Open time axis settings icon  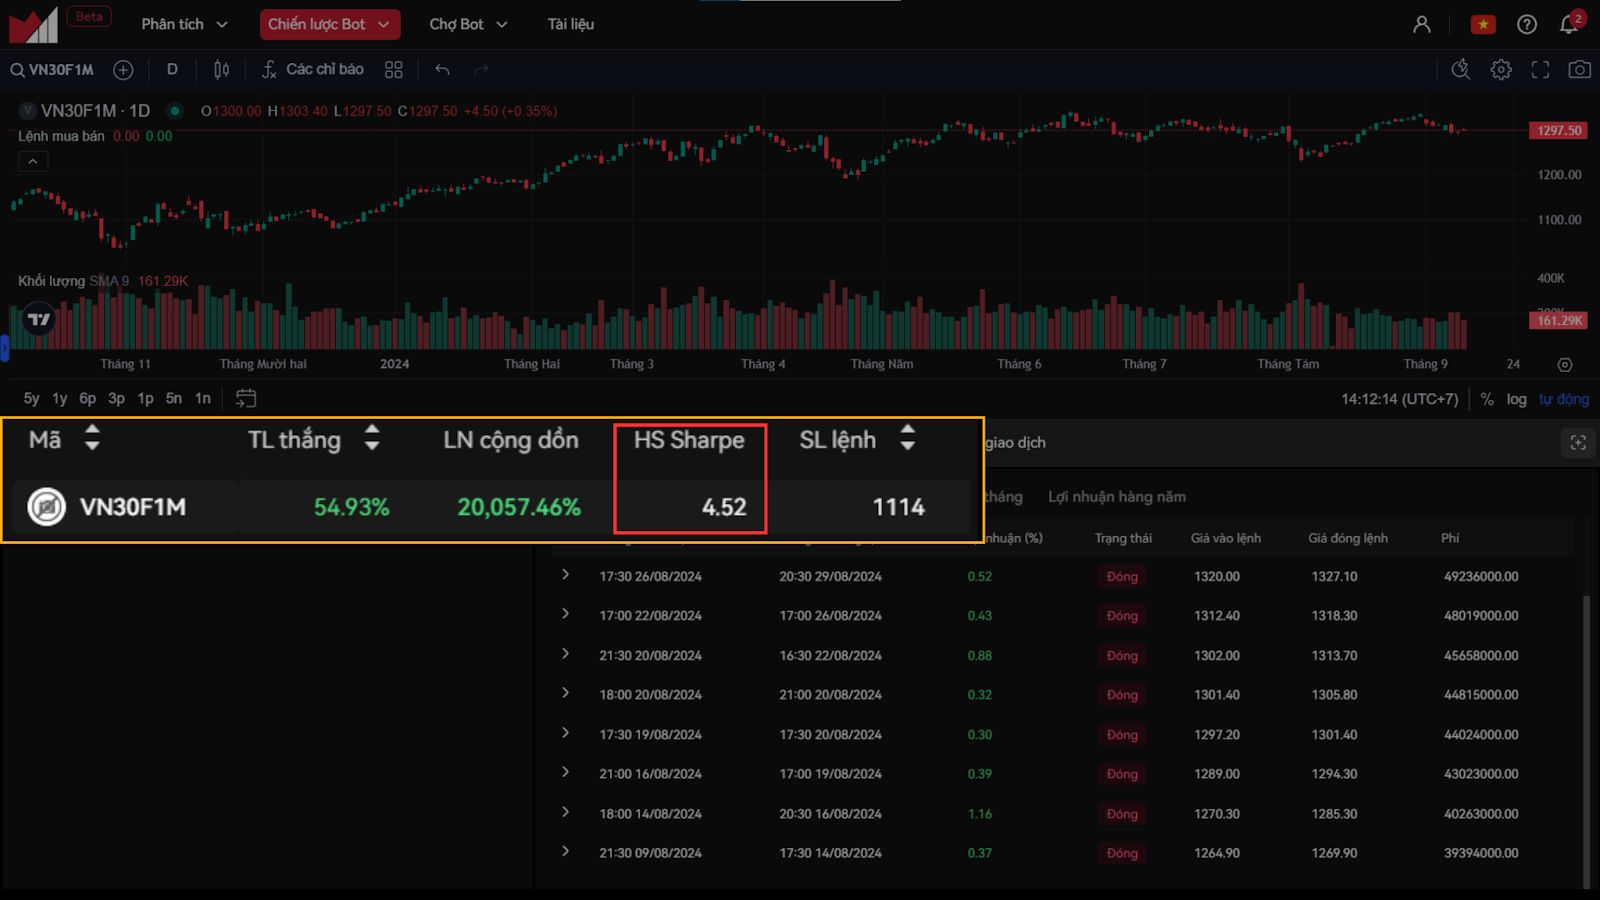pyautogui.click(x=1565, y=365)
